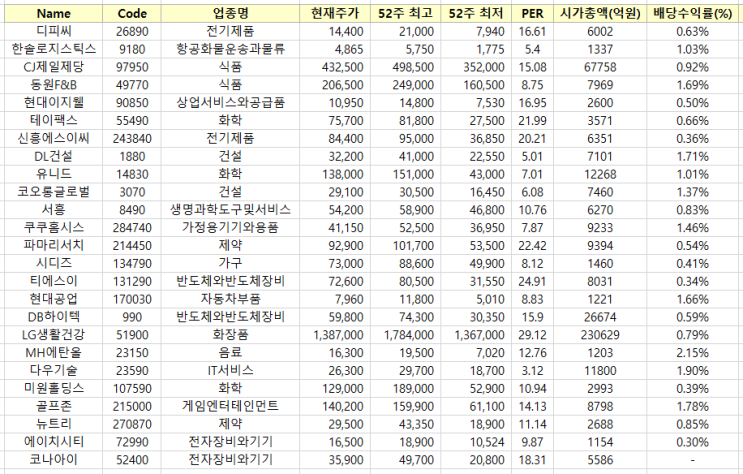Click the 쿠쿠홈시스 name cell

click(54, 228)
